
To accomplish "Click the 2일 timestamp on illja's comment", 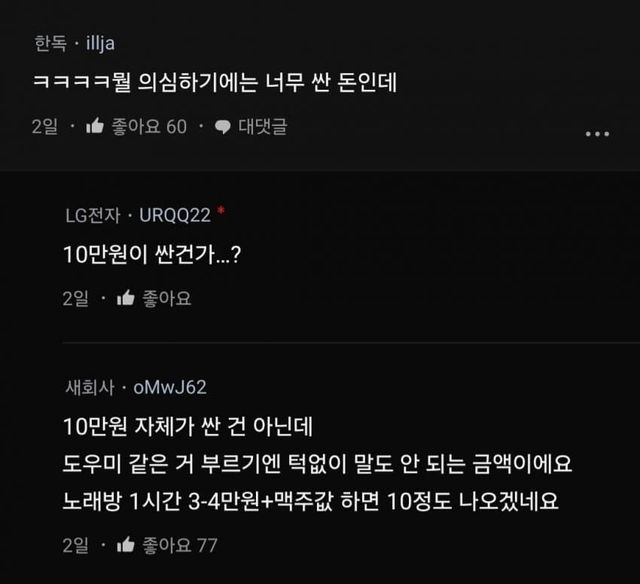I will point(45,126).
